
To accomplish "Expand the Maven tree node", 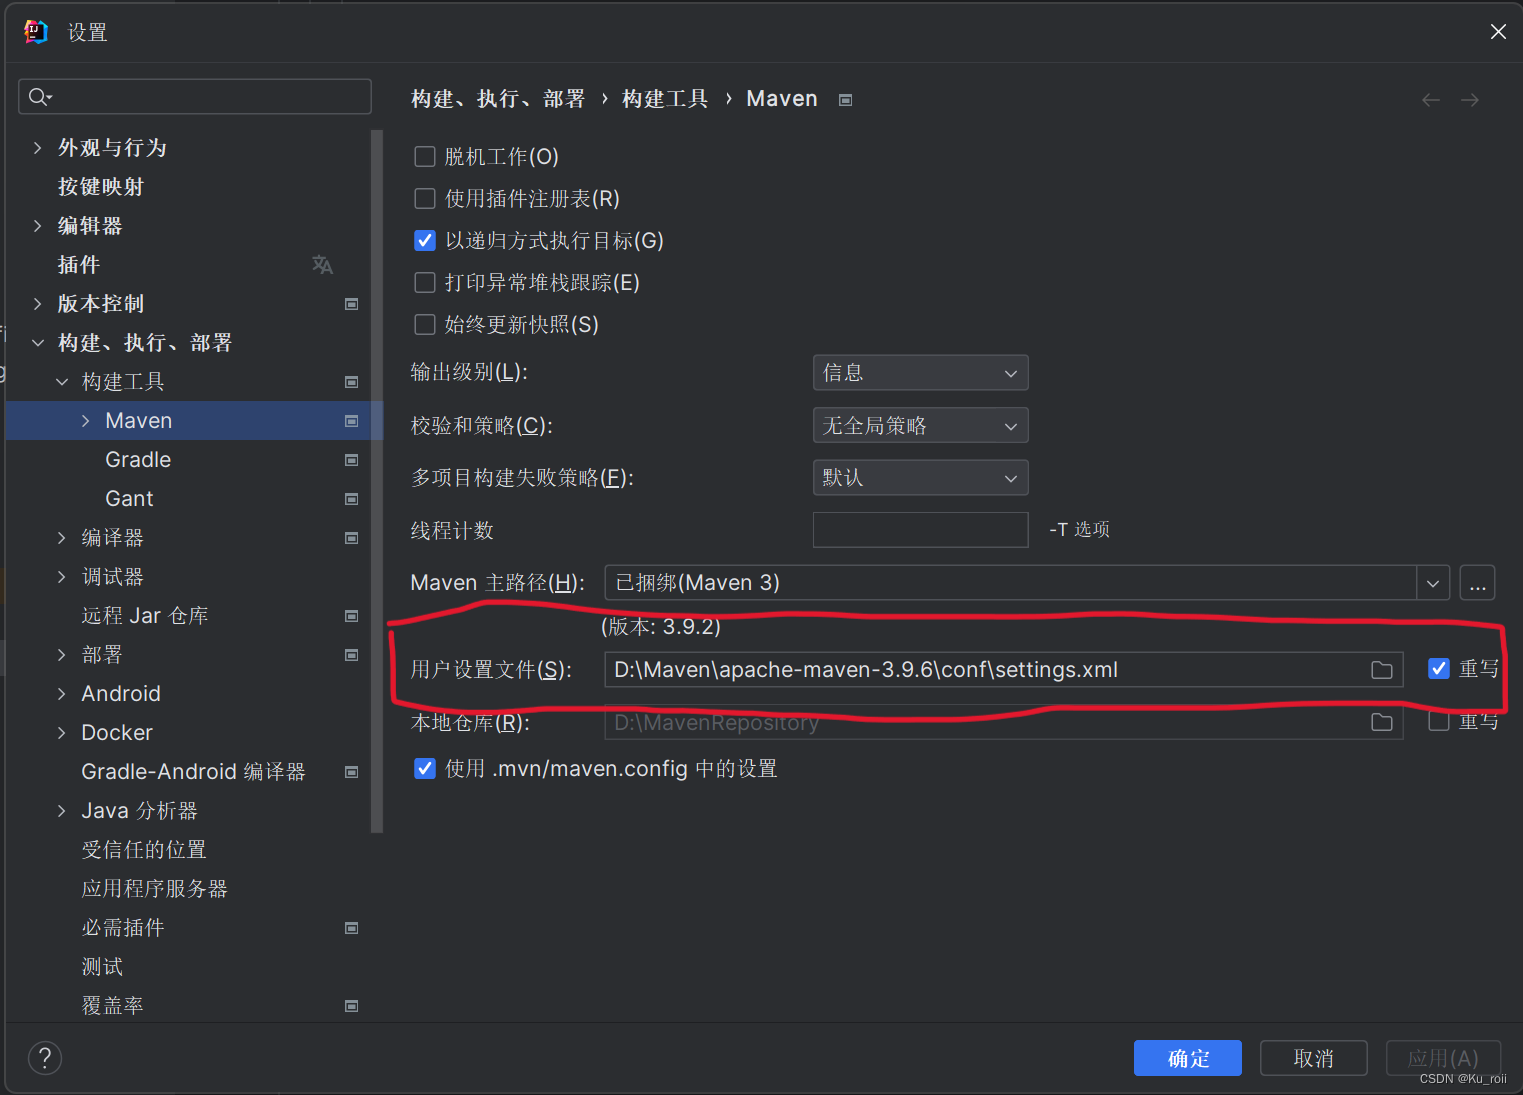I will [x=85, y=420].
